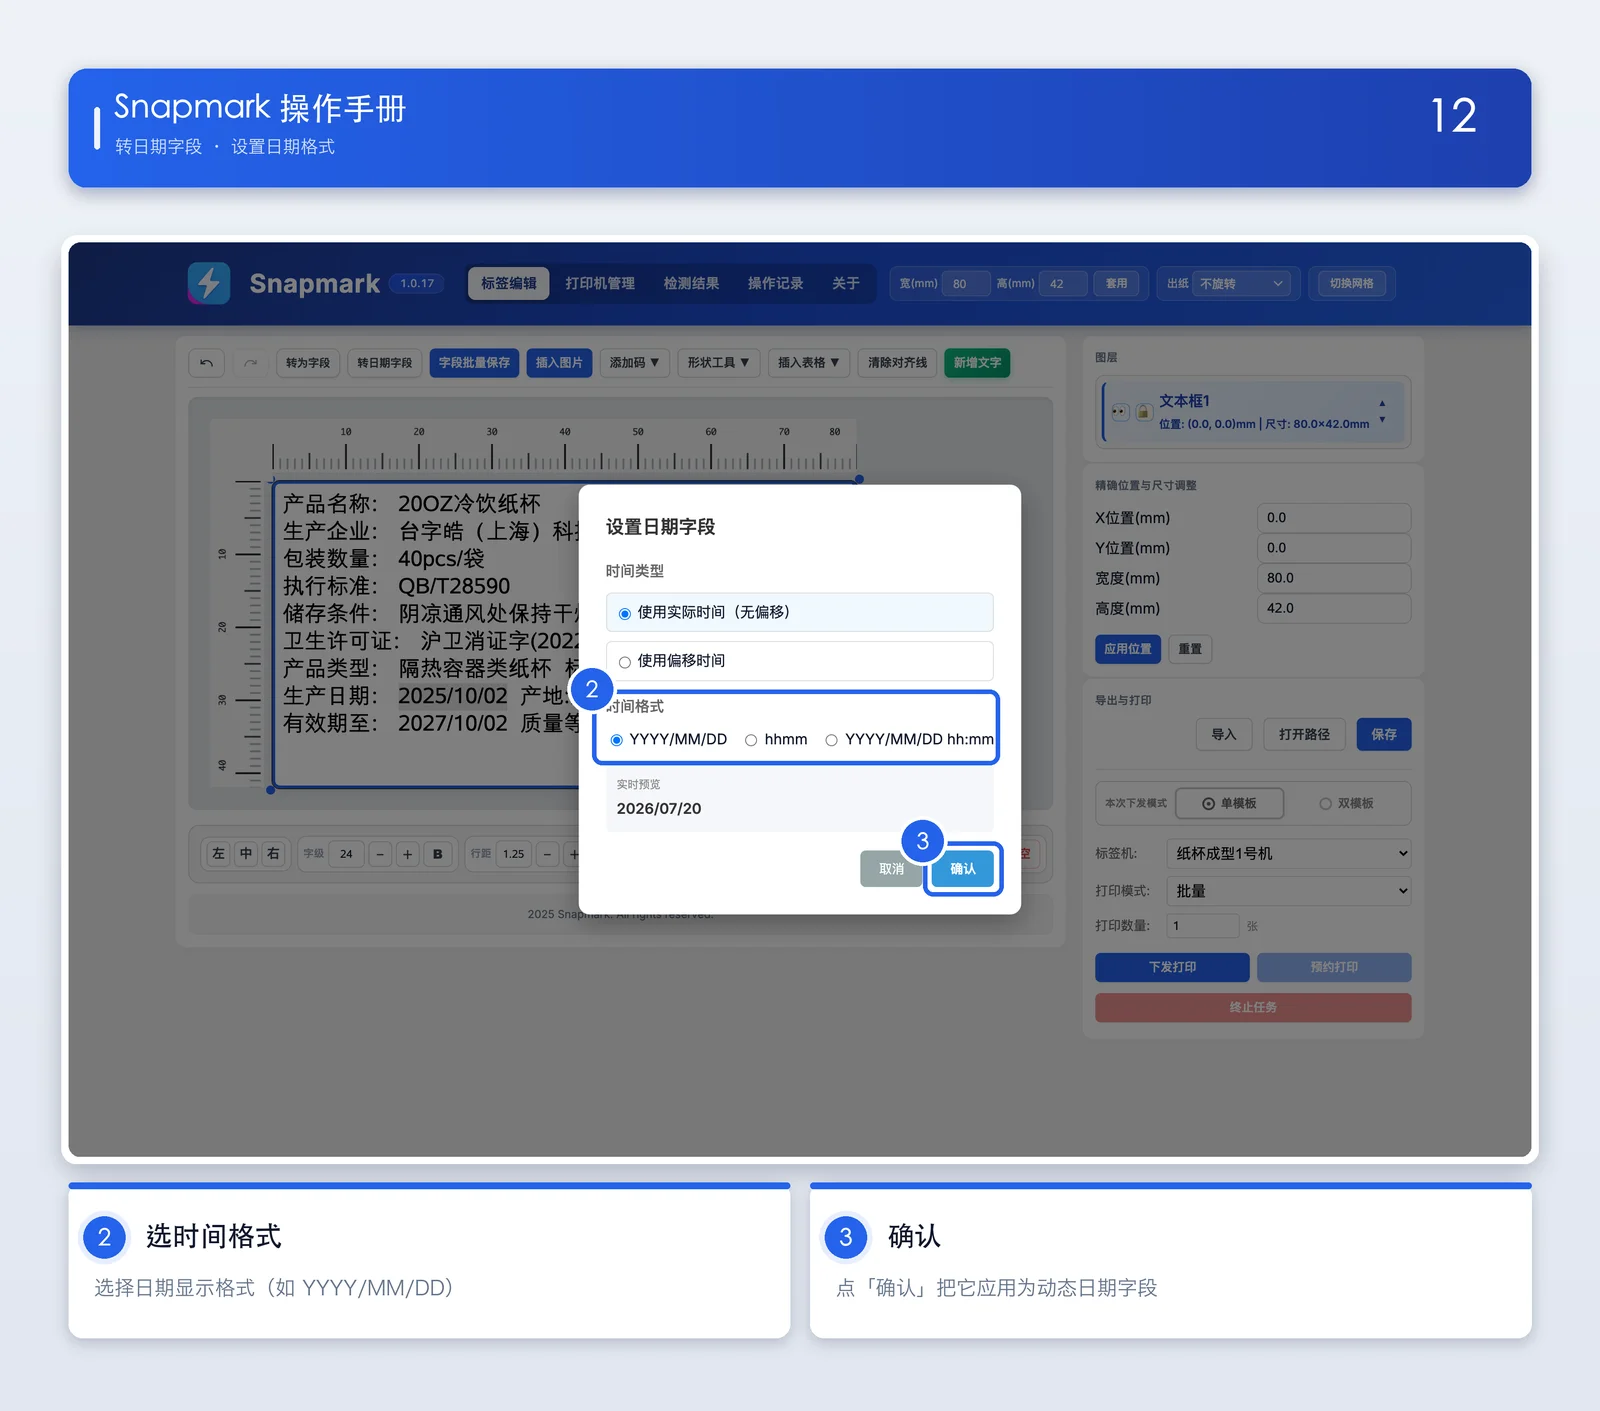Switch to the 检测结果 tab
1600x1411 pixels.
point(691,284)
